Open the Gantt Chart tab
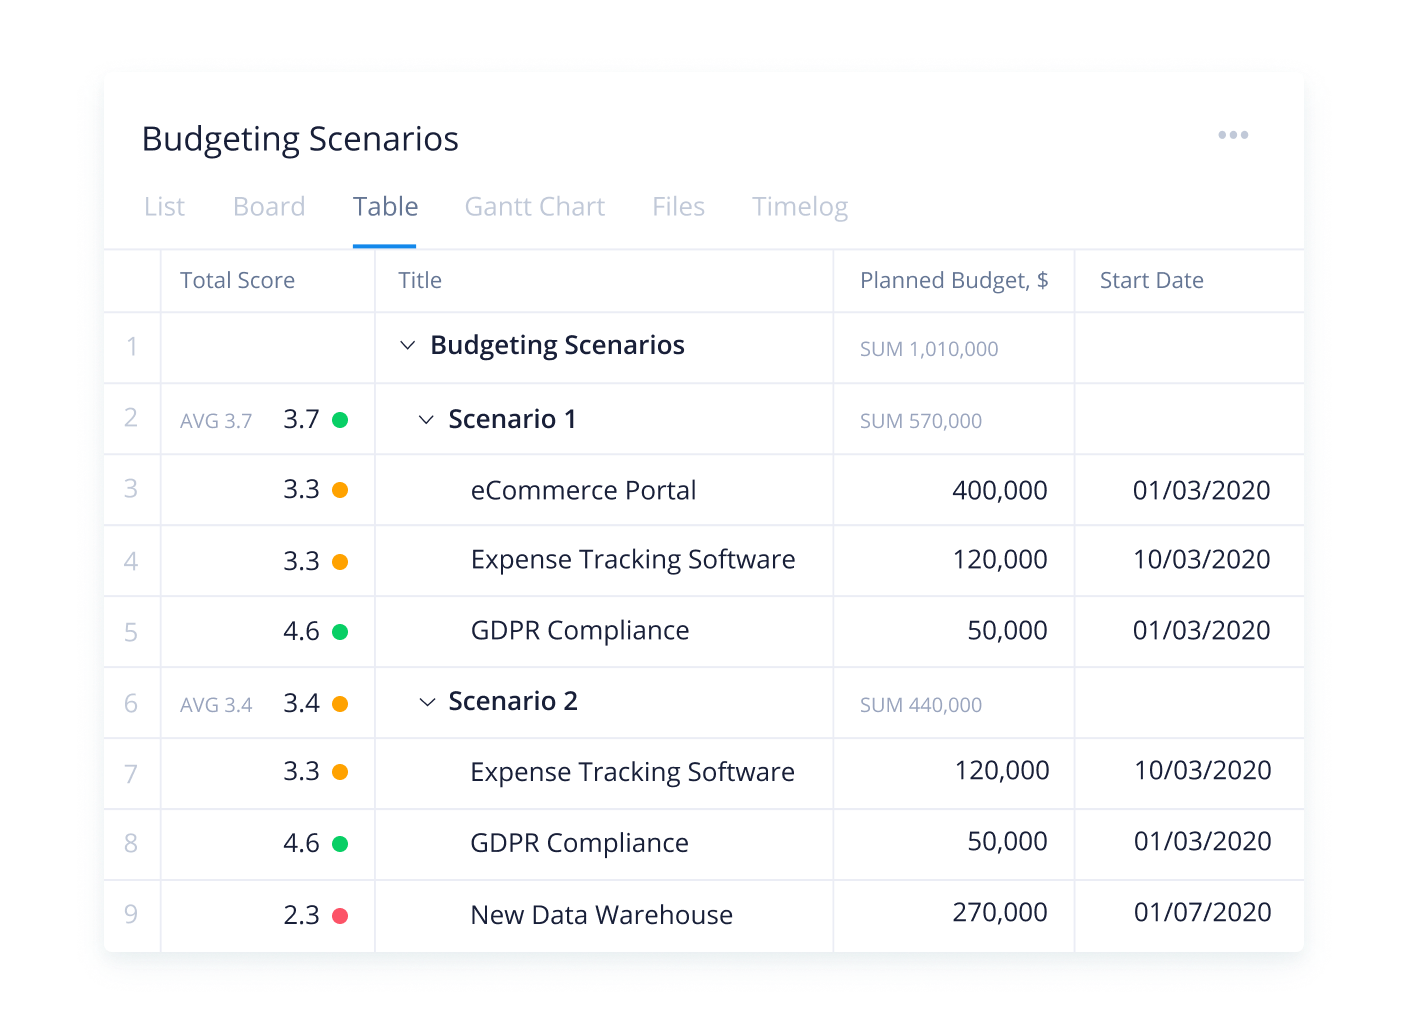The width and height of the screenshot is (1408, 1024). pos(535,207)
